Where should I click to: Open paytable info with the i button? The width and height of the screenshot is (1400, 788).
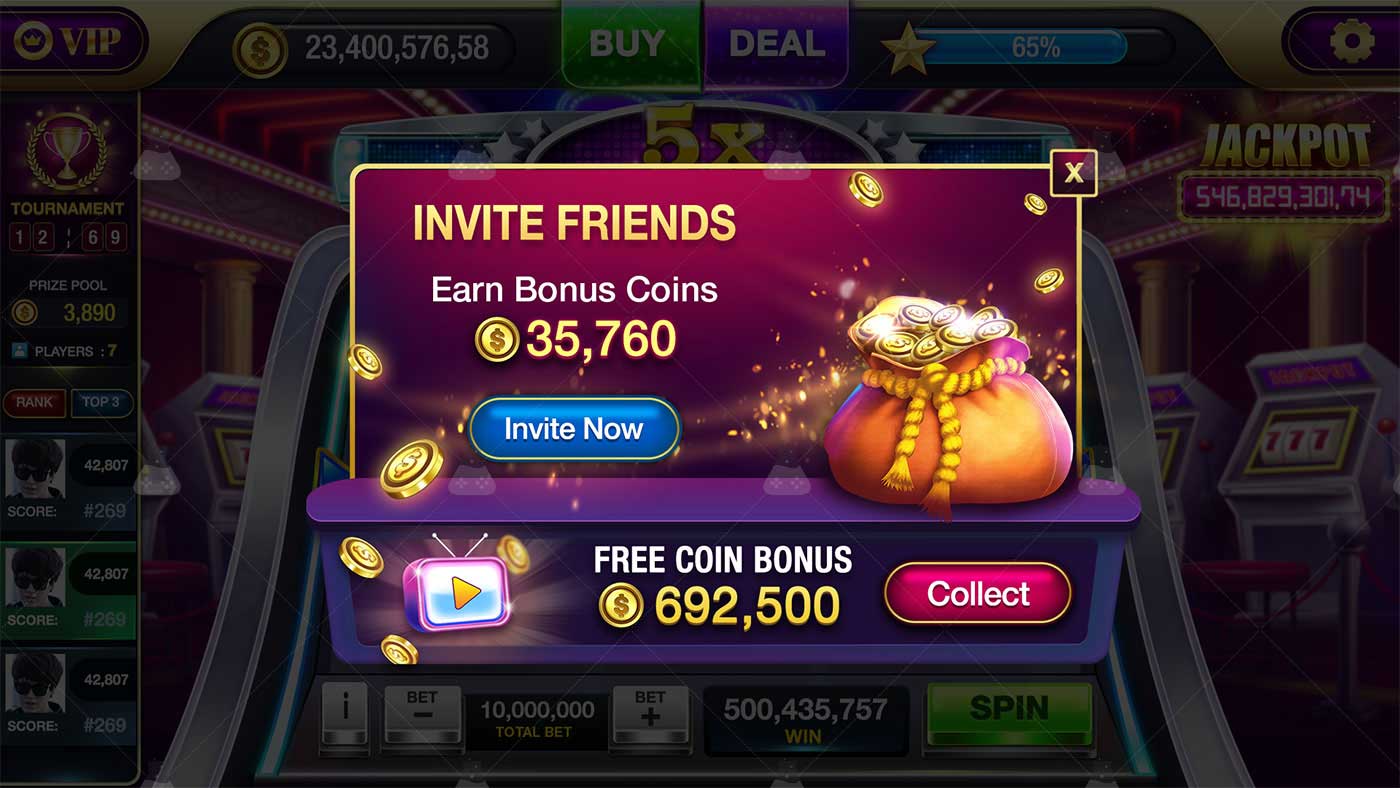point(346,712)
